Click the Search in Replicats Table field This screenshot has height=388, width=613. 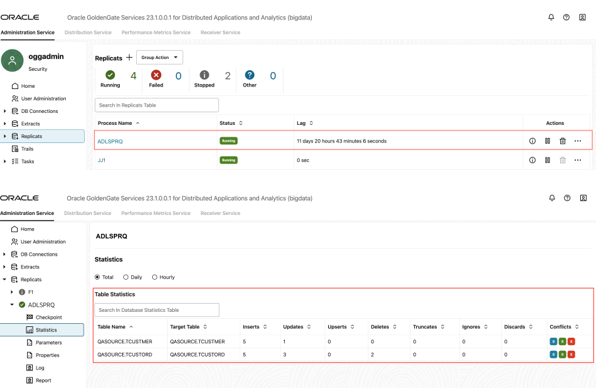click(x=157, y=105)
